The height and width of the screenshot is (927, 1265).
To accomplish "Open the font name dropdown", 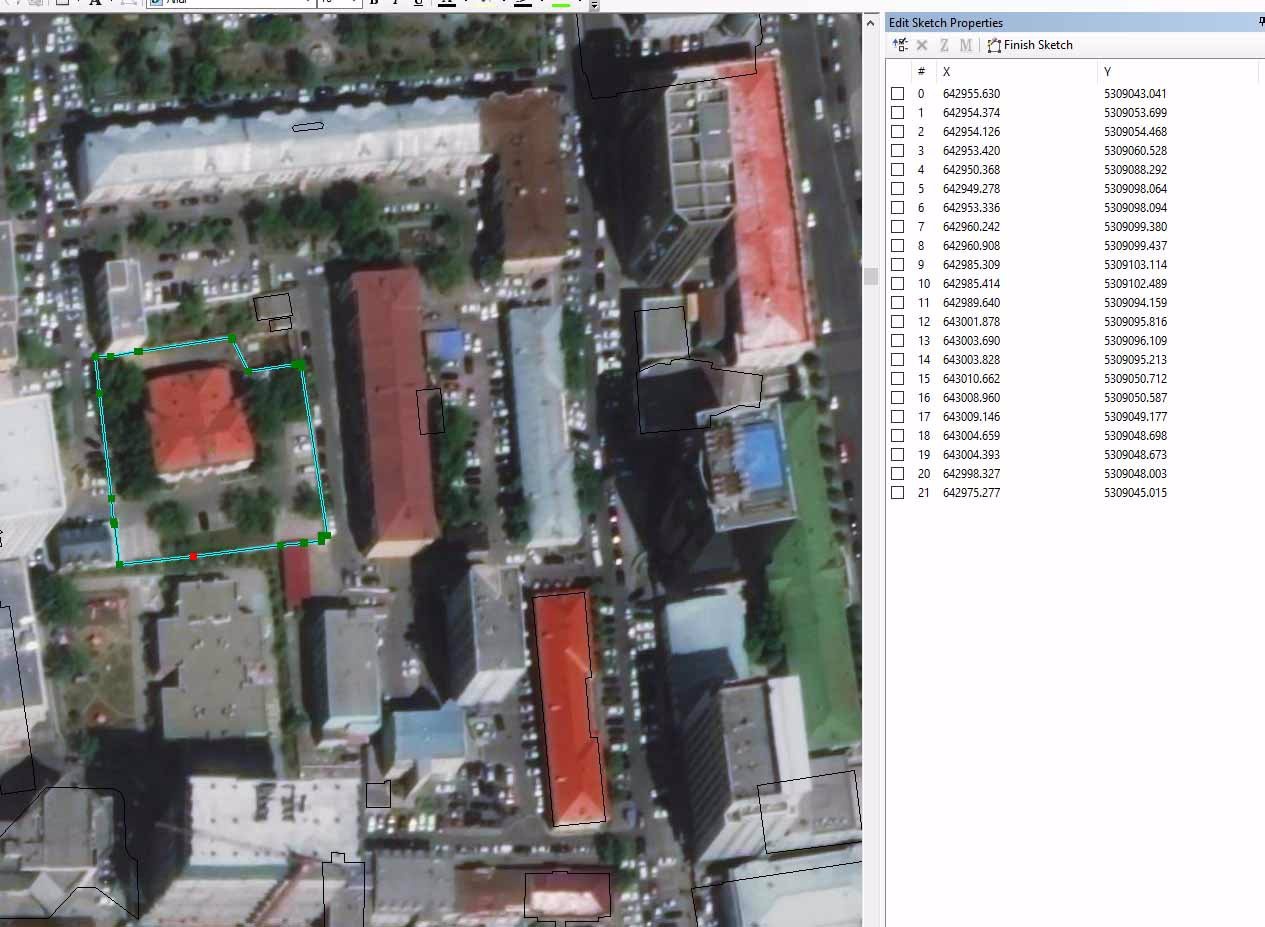I will point(308,3).
